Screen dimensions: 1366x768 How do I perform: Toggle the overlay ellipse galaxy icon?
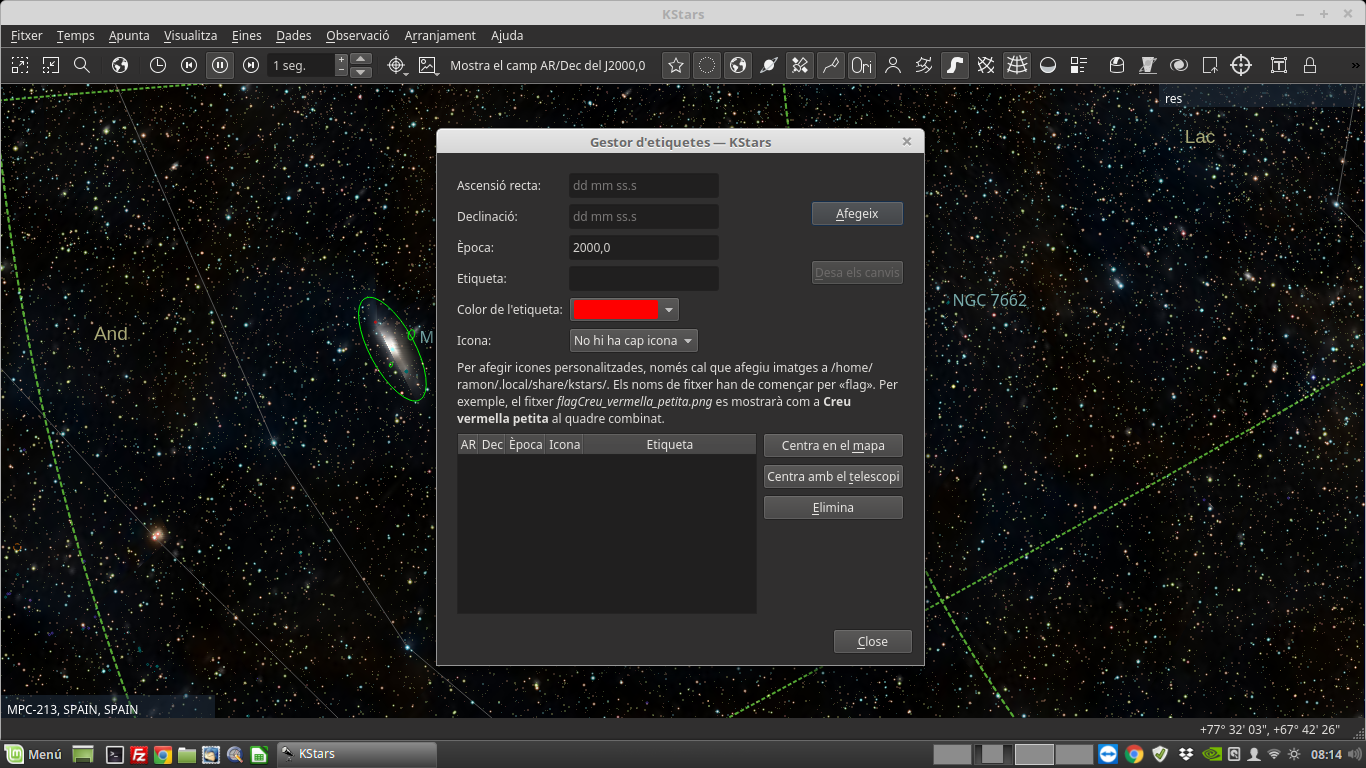tap(1179, 65)
